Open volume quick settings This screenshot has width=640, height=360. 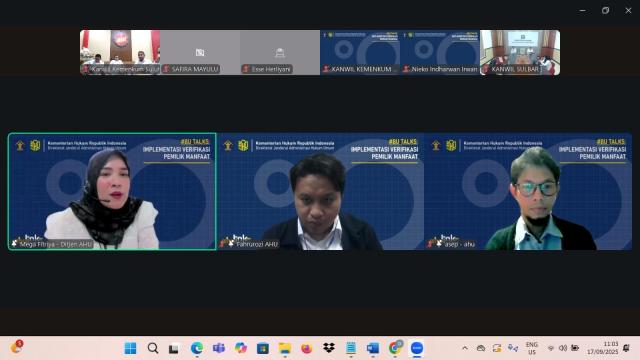pyautogui.click(x=563, y=348)
